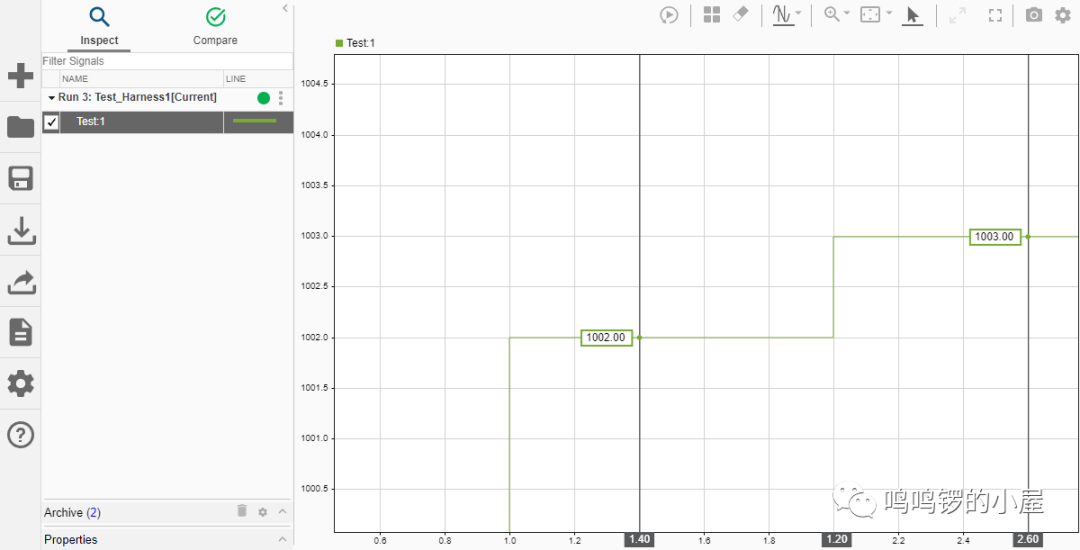Select the pointer arrow tool
Image resolution: width=1080 pixels, height=550 pixels.
click(x=912, y=16)
